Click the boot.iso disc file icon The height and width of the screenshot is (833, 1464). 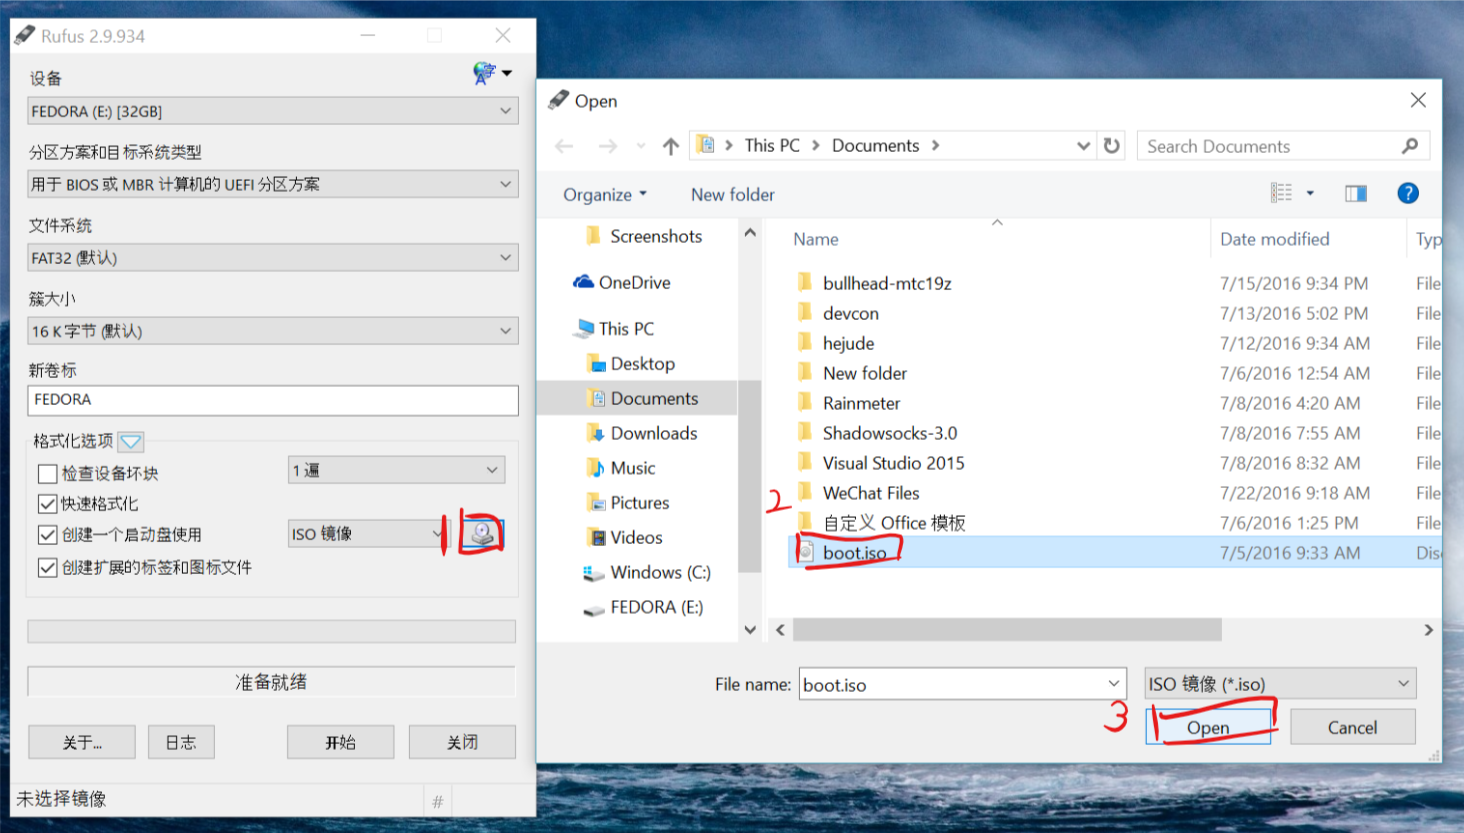(806, 552)
